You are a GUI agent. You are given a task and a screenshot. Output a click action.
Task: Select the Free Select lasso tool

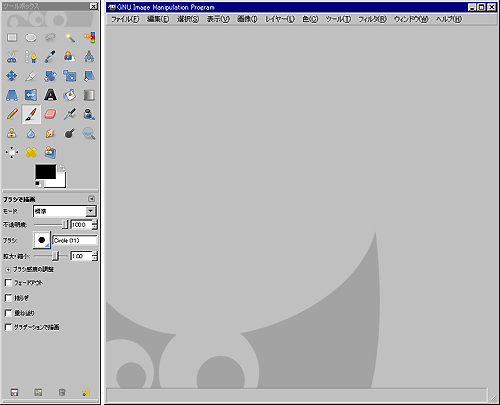[50, 37]
